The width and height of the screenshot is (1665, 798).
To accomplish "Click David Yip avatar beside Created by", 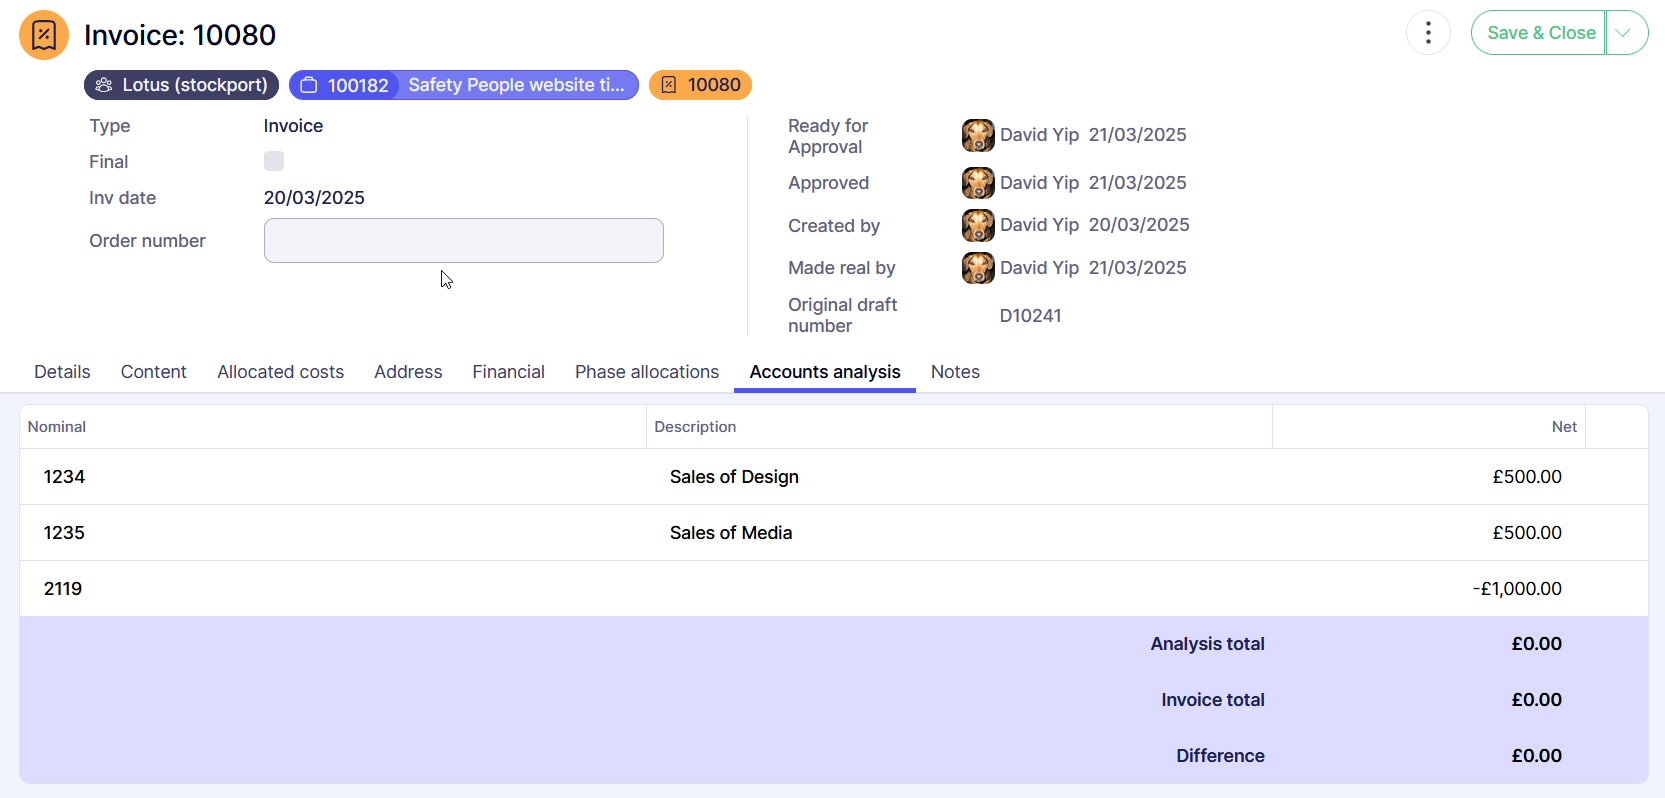I will click(x=977, y=225).
